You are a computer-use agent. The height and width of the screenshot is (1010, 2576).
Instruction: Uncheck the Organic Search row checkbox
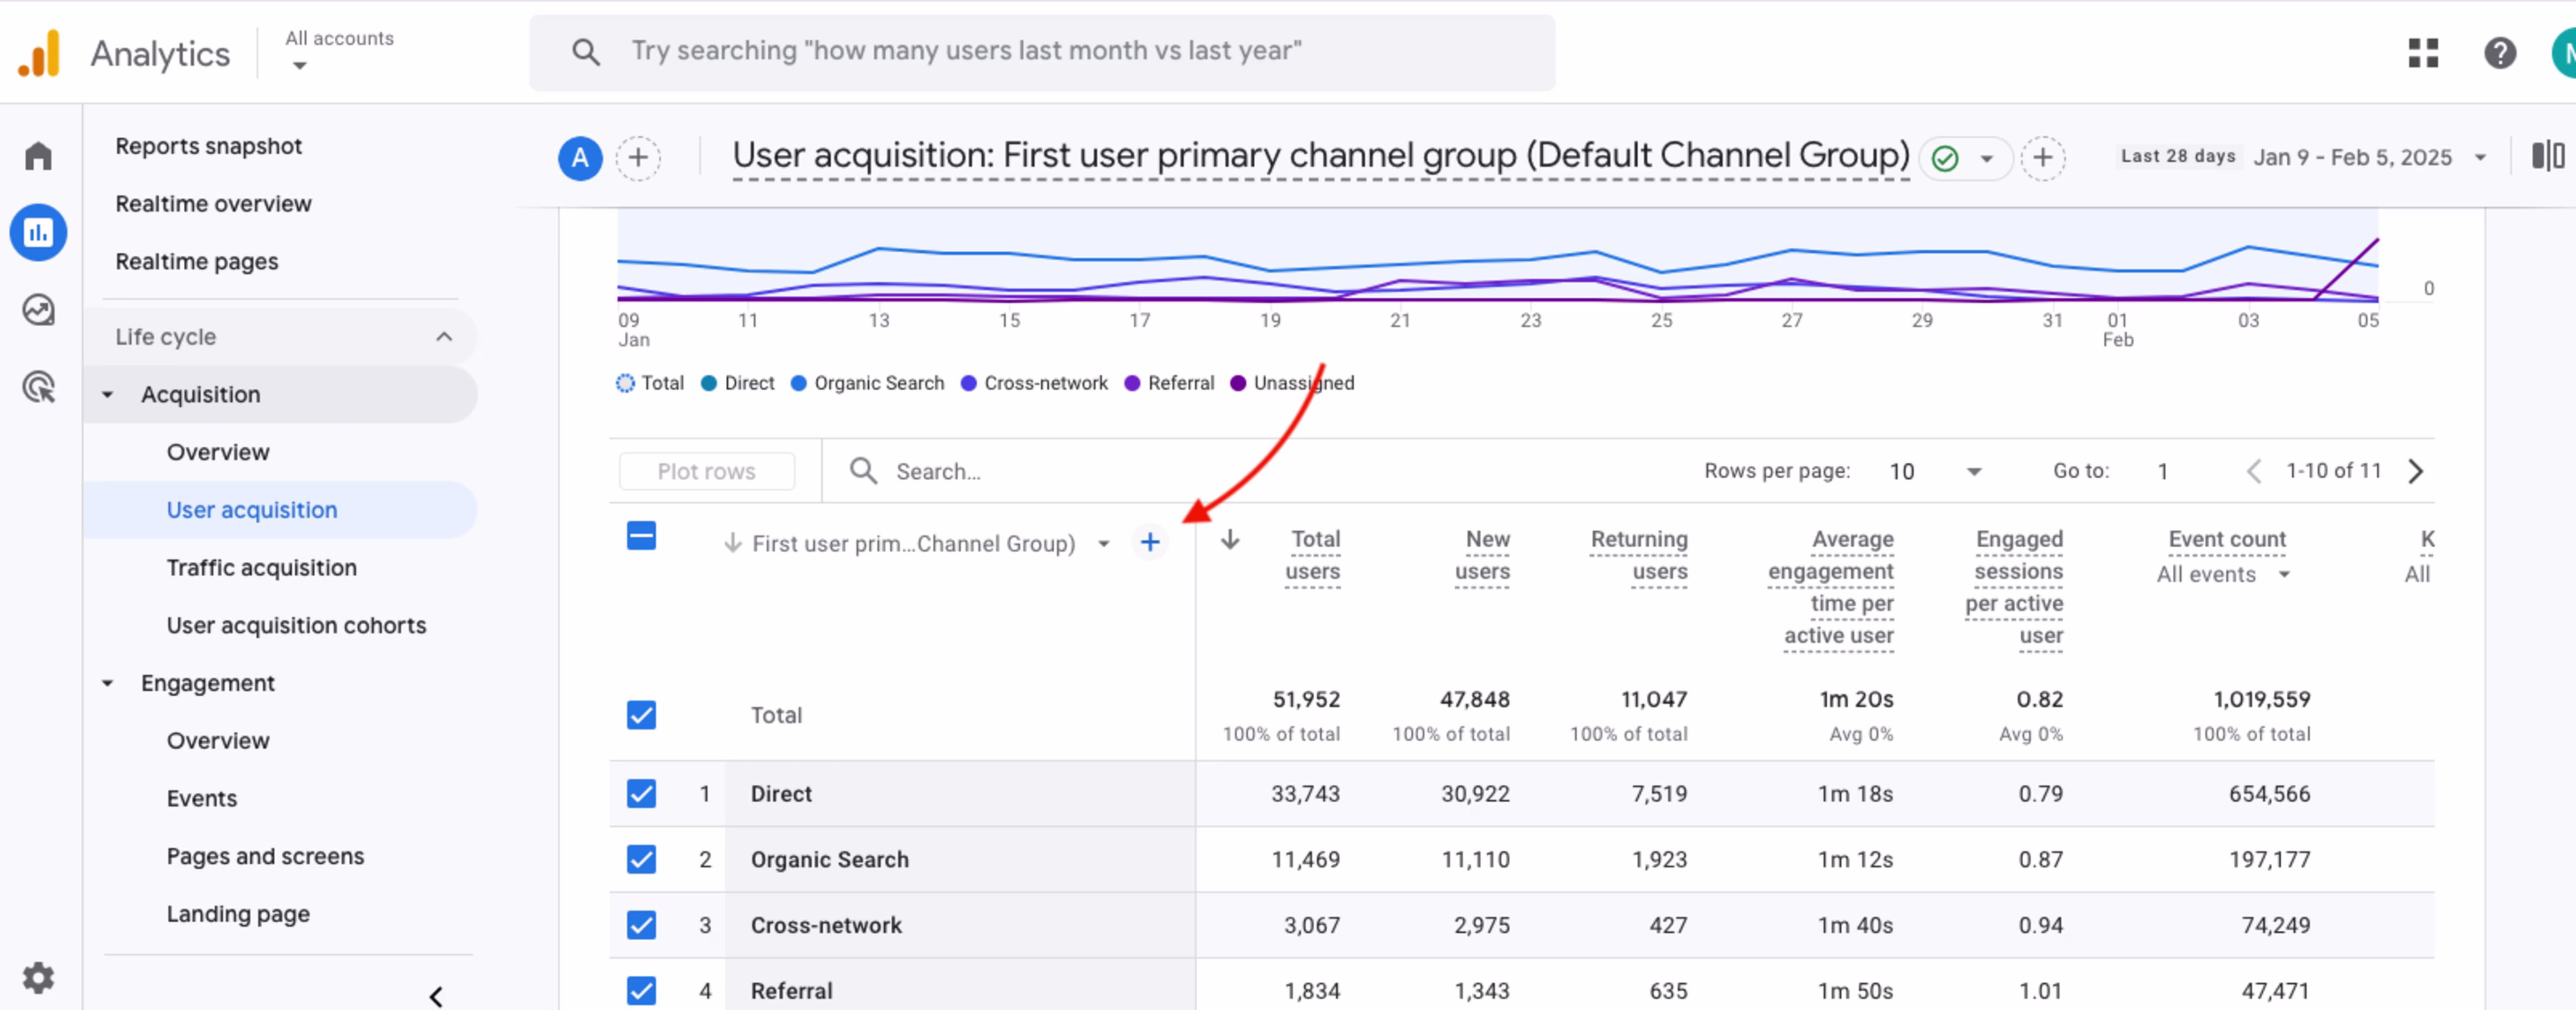[x=641, y=859]
